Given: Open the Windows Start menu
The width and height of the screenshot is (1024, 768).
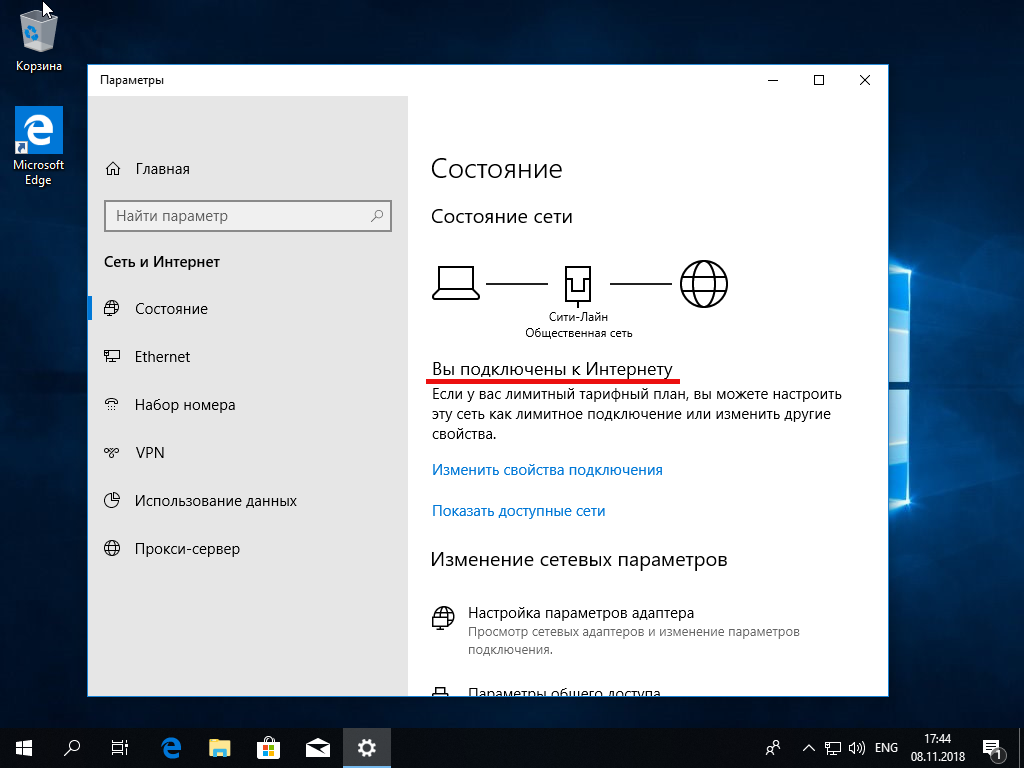Looking at the screenshot, I should click(x=24, y=748).
